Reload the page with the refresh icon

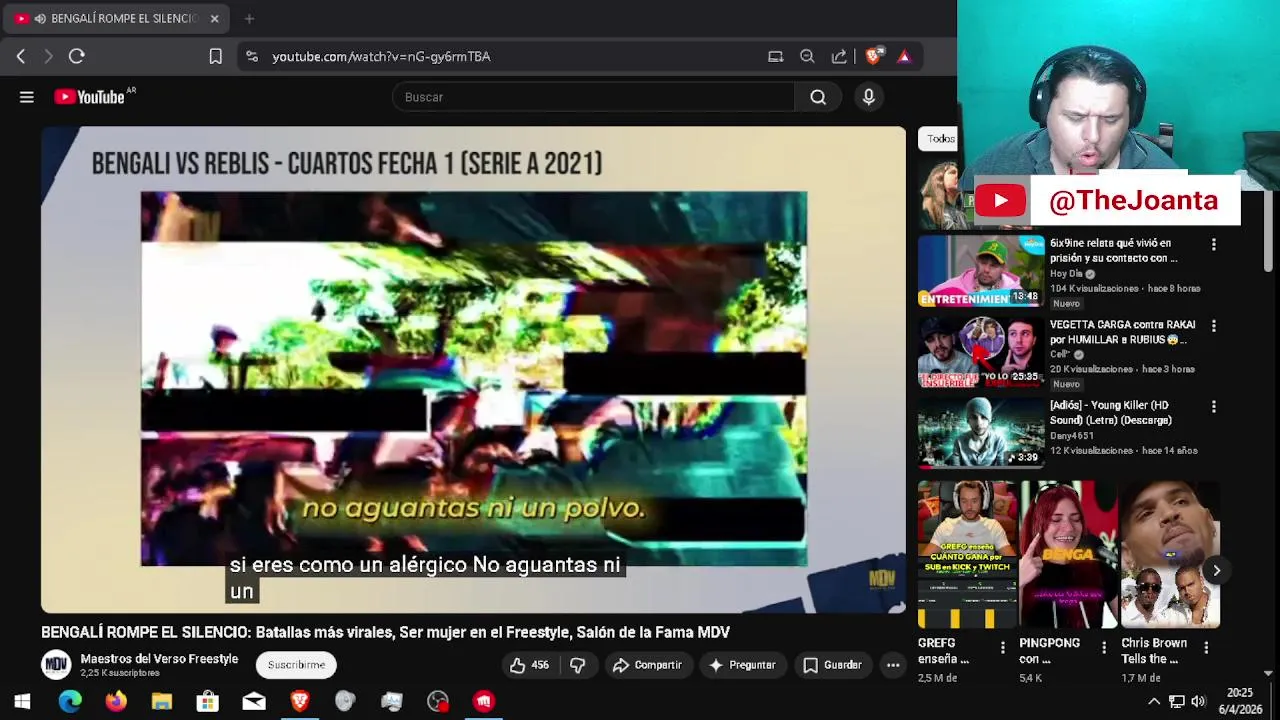(x=77, y=57)
